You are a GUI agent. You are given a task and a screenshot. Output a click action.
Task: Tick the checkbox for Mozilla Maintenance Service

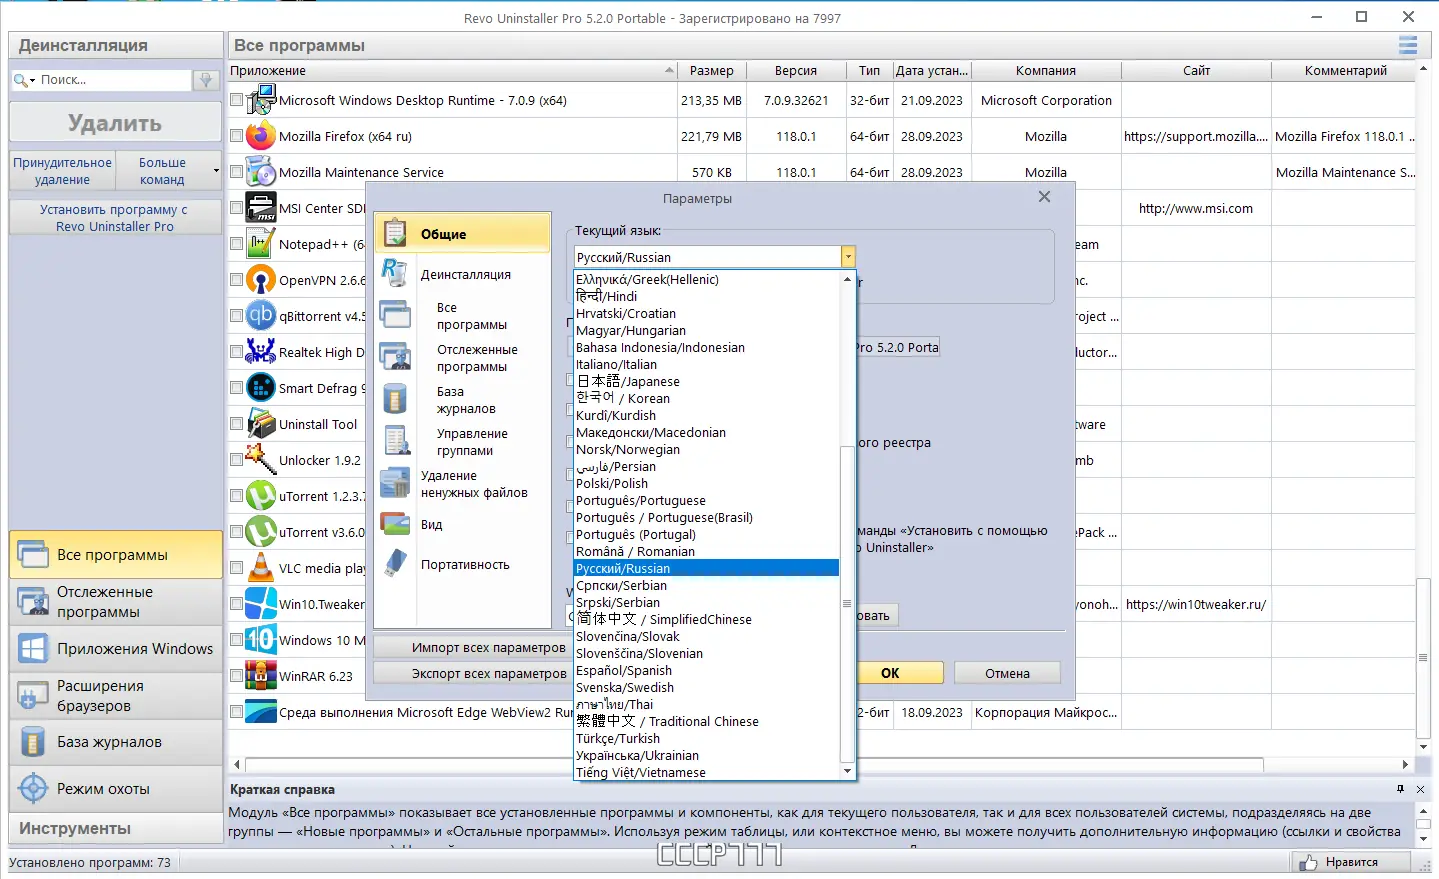tap(237, 172)
